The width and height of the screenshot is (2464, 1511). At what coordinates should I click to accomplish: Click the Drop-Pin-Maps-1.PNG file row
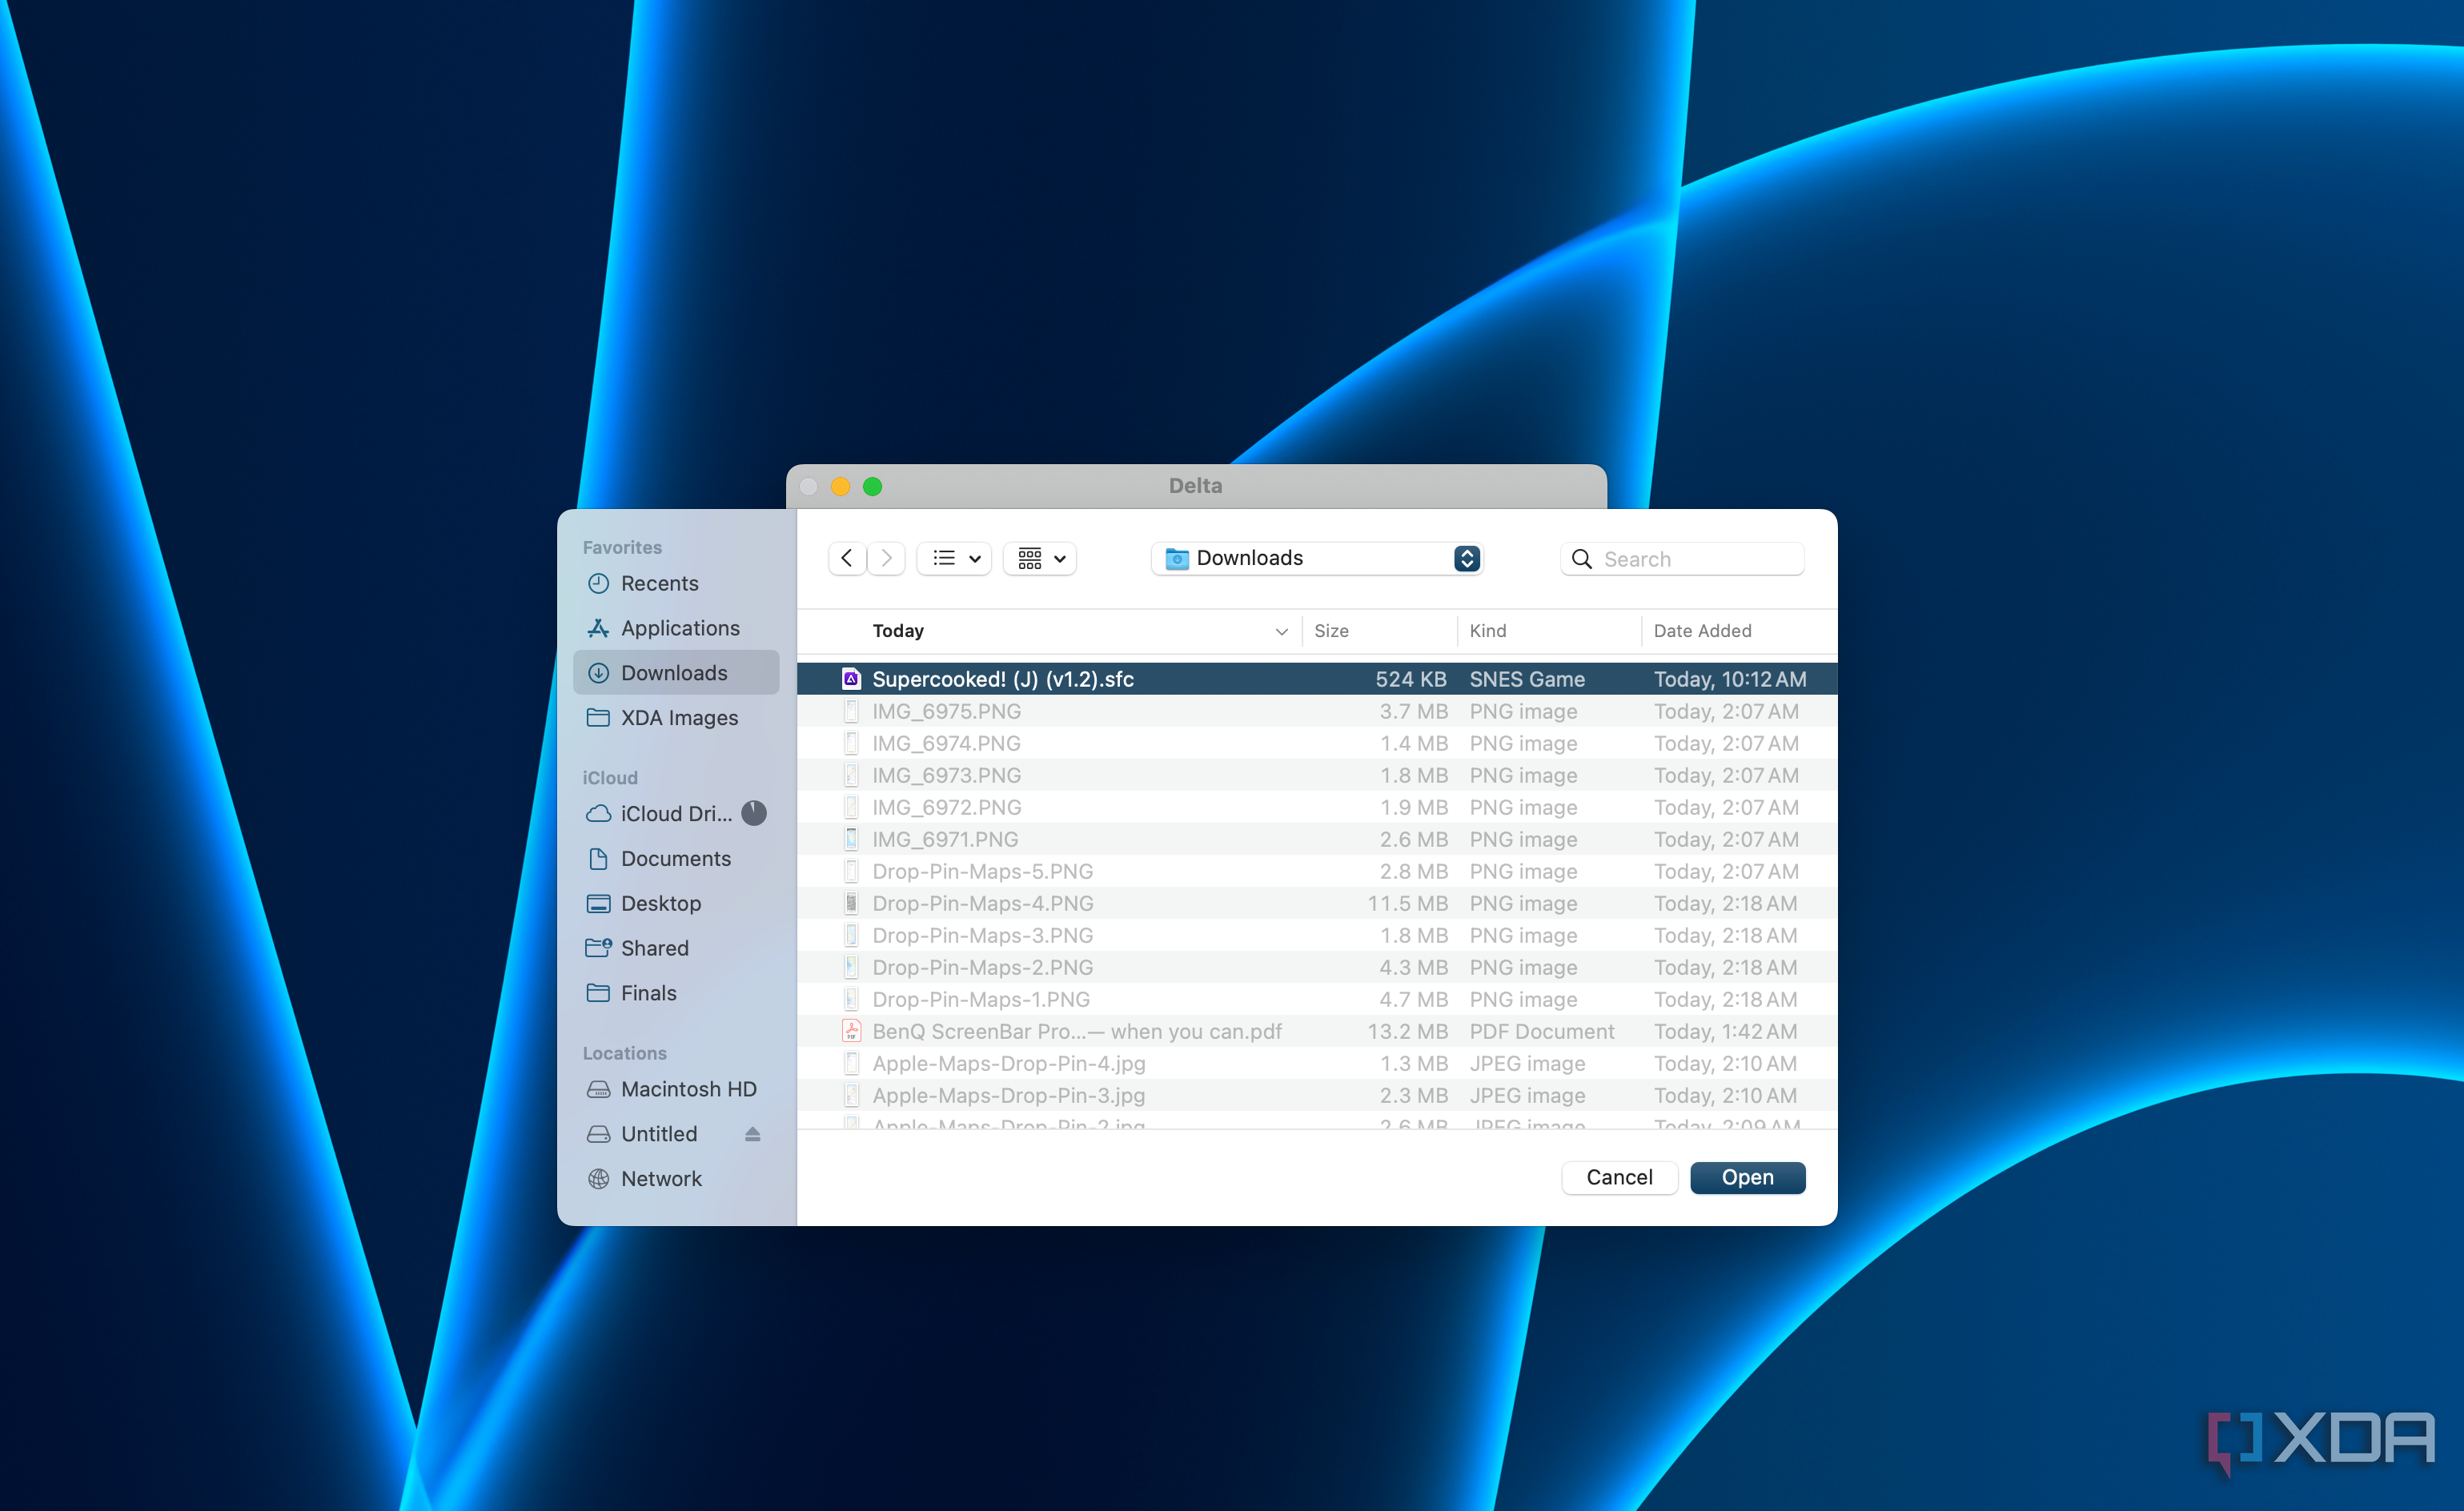[x=1317, y=999]
